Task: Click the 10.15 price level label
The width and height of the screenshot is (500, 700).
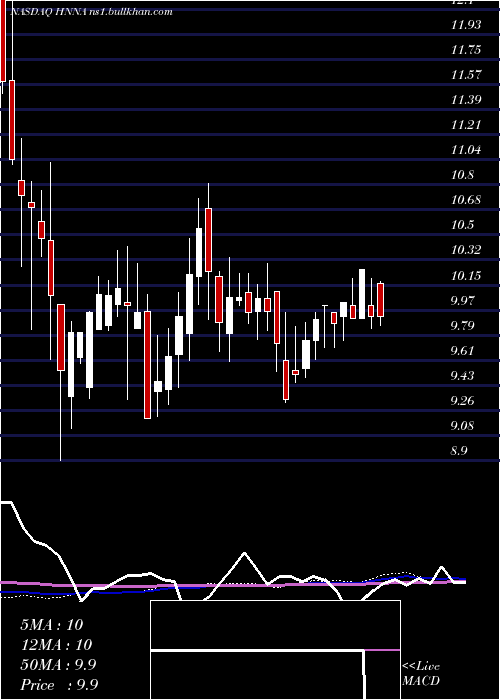Action: click(466, 275)
